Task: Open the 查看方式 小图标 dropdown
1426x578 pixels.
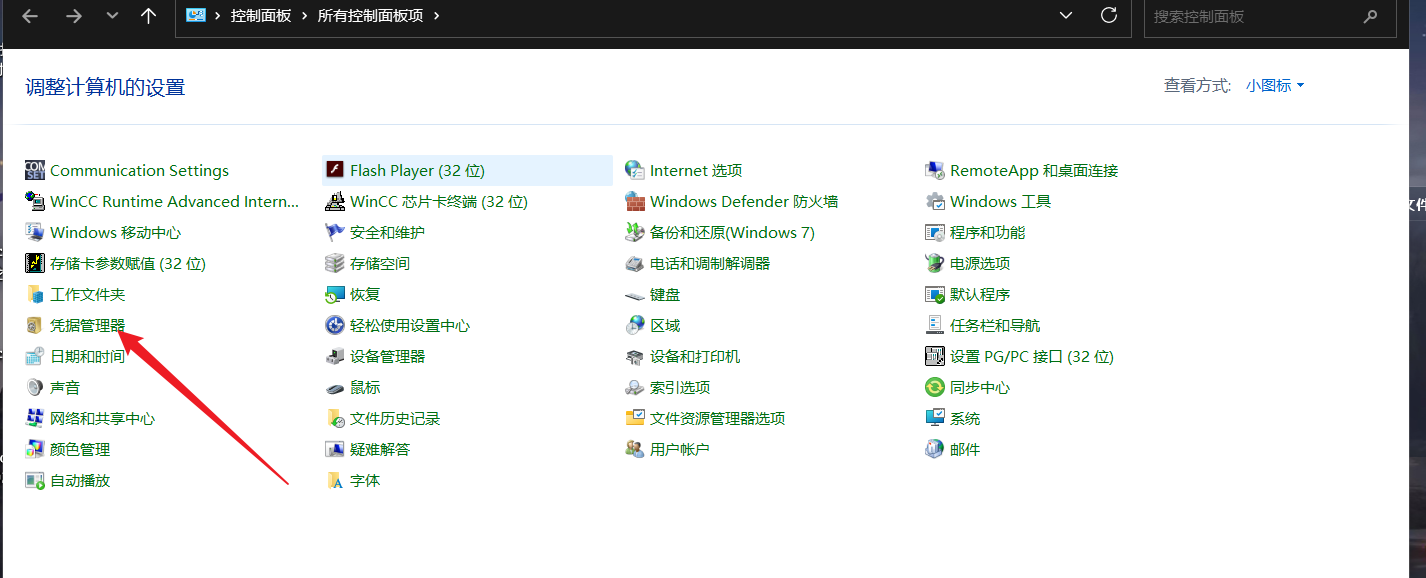Action: (x=1275, y=86)
